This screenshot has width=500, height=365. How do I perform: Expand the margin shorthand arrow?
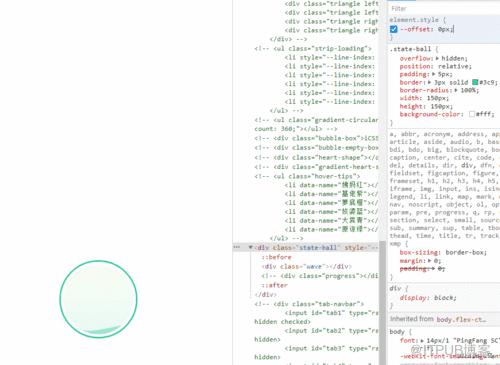[430, 261]
